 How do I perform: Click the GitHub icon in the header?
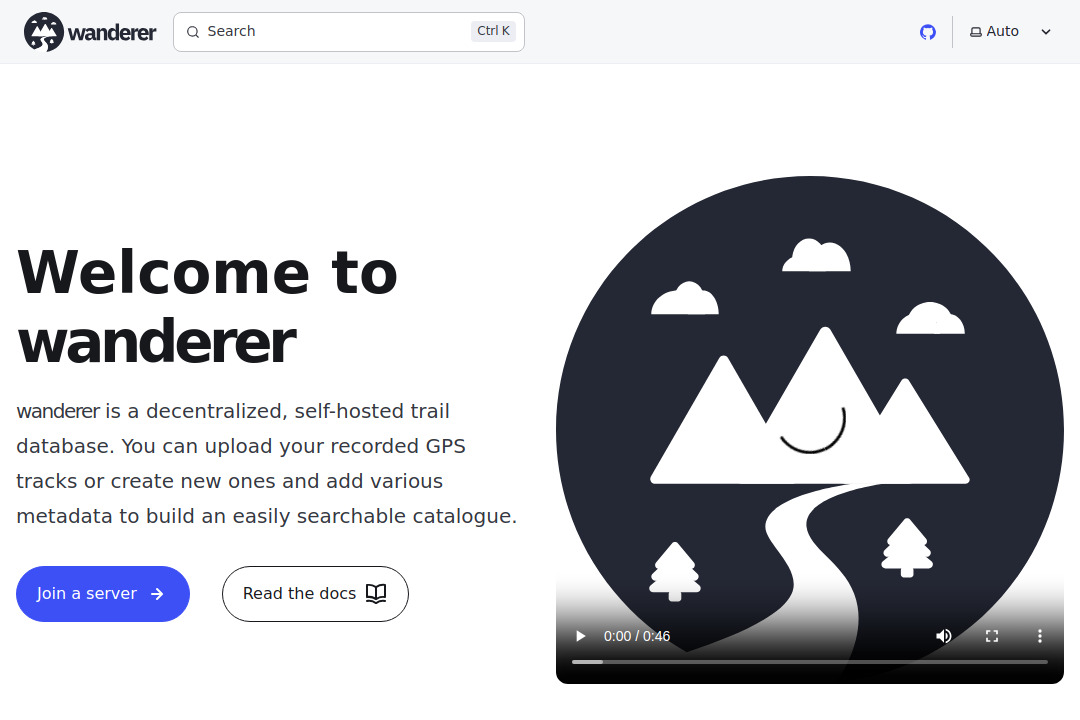point(927,31)
